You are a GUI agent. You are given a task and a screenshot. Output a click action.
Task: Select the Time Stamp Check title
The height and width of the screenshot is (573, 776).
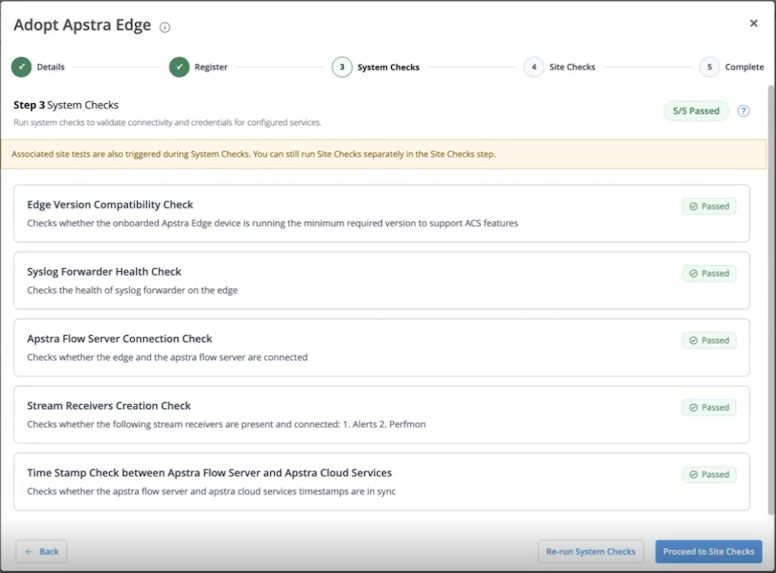tap(209, 473)
